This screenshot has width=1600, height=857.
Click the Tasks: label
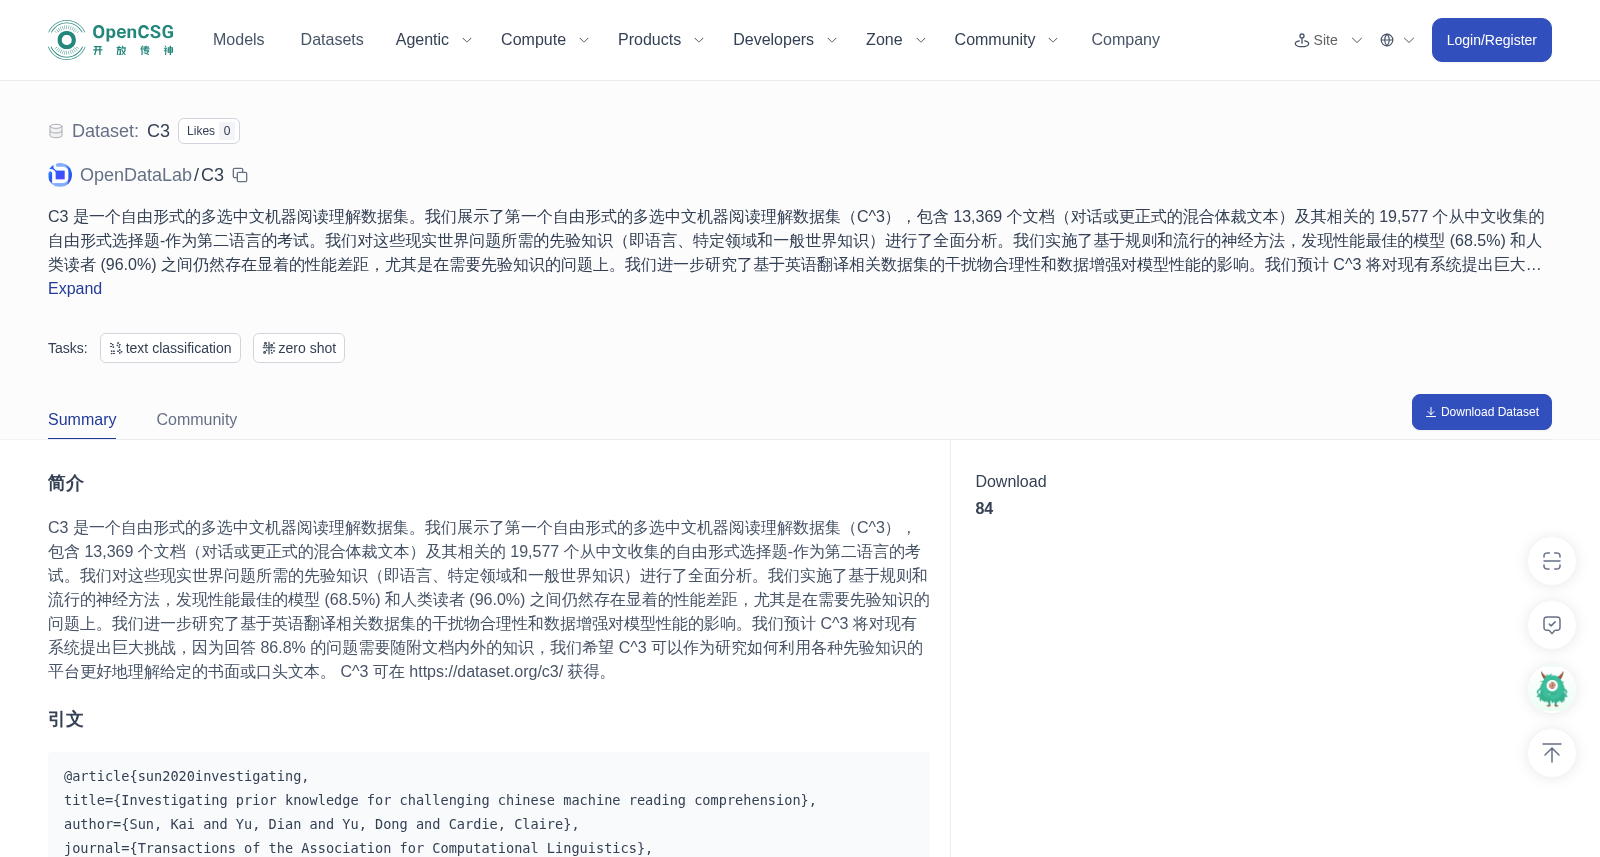tap(68, 348)
